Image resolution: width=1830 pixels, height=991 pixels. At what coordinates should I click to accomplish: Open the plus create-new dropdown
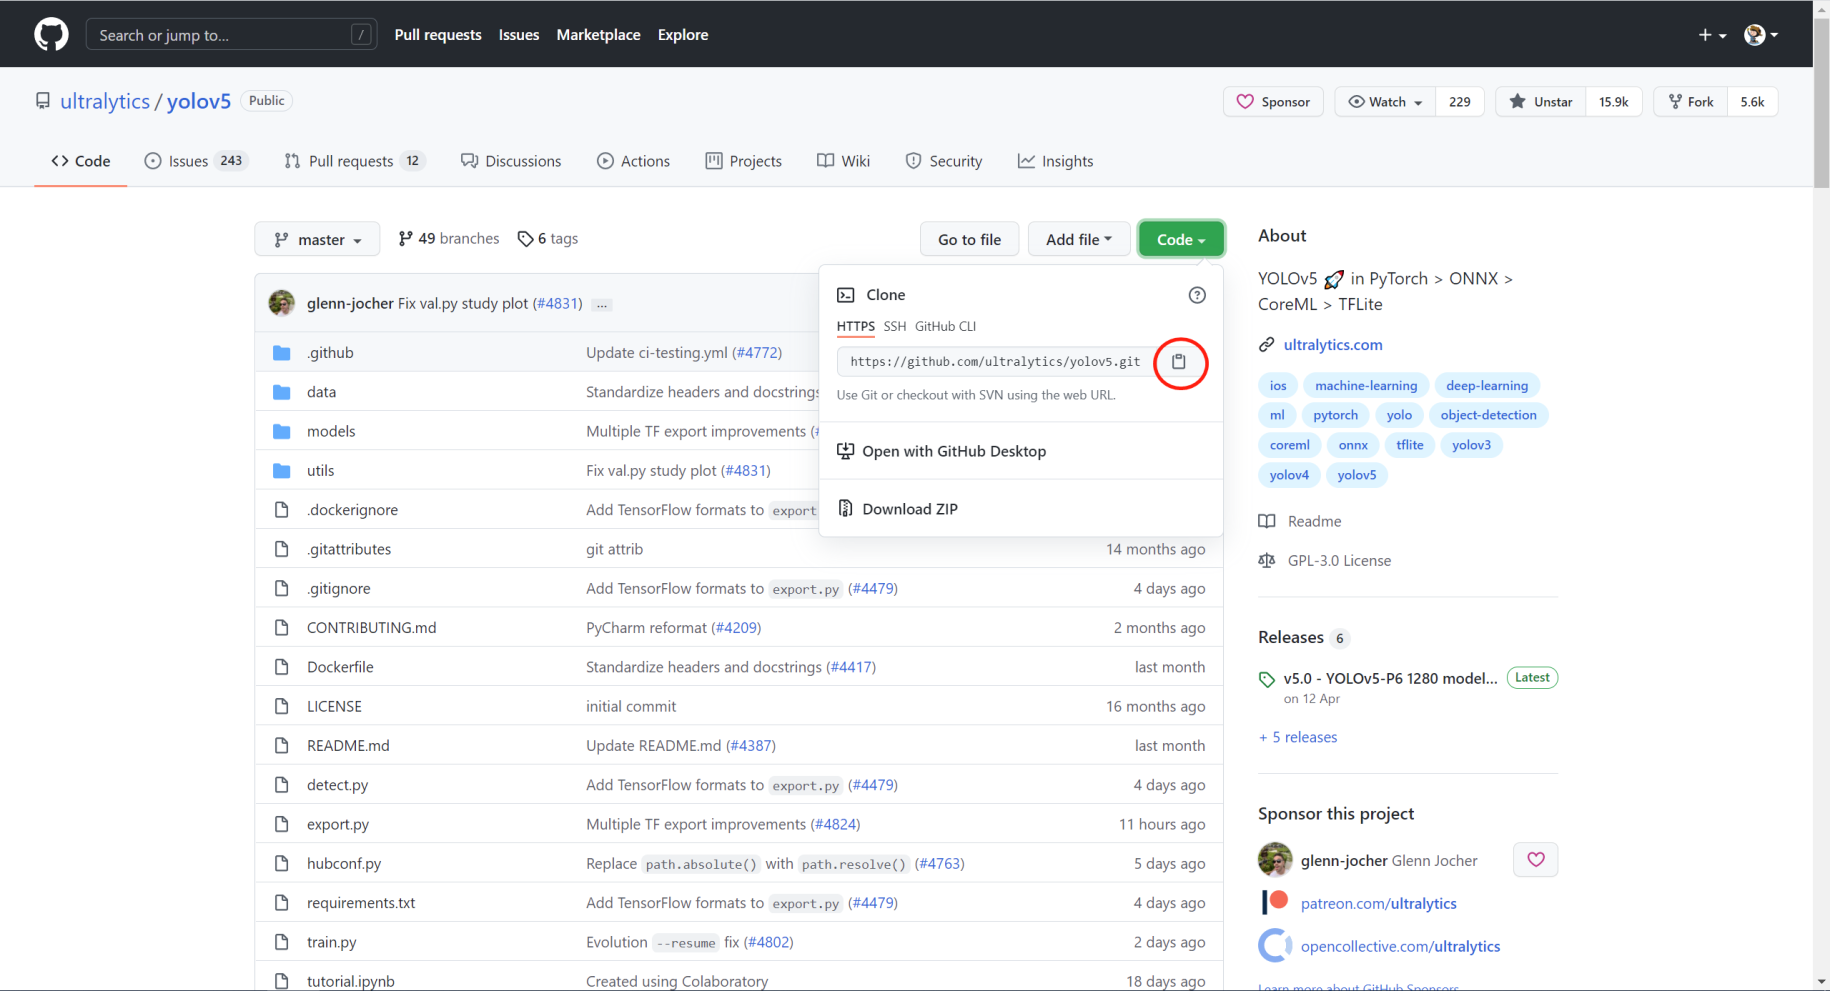(1712, 35)
